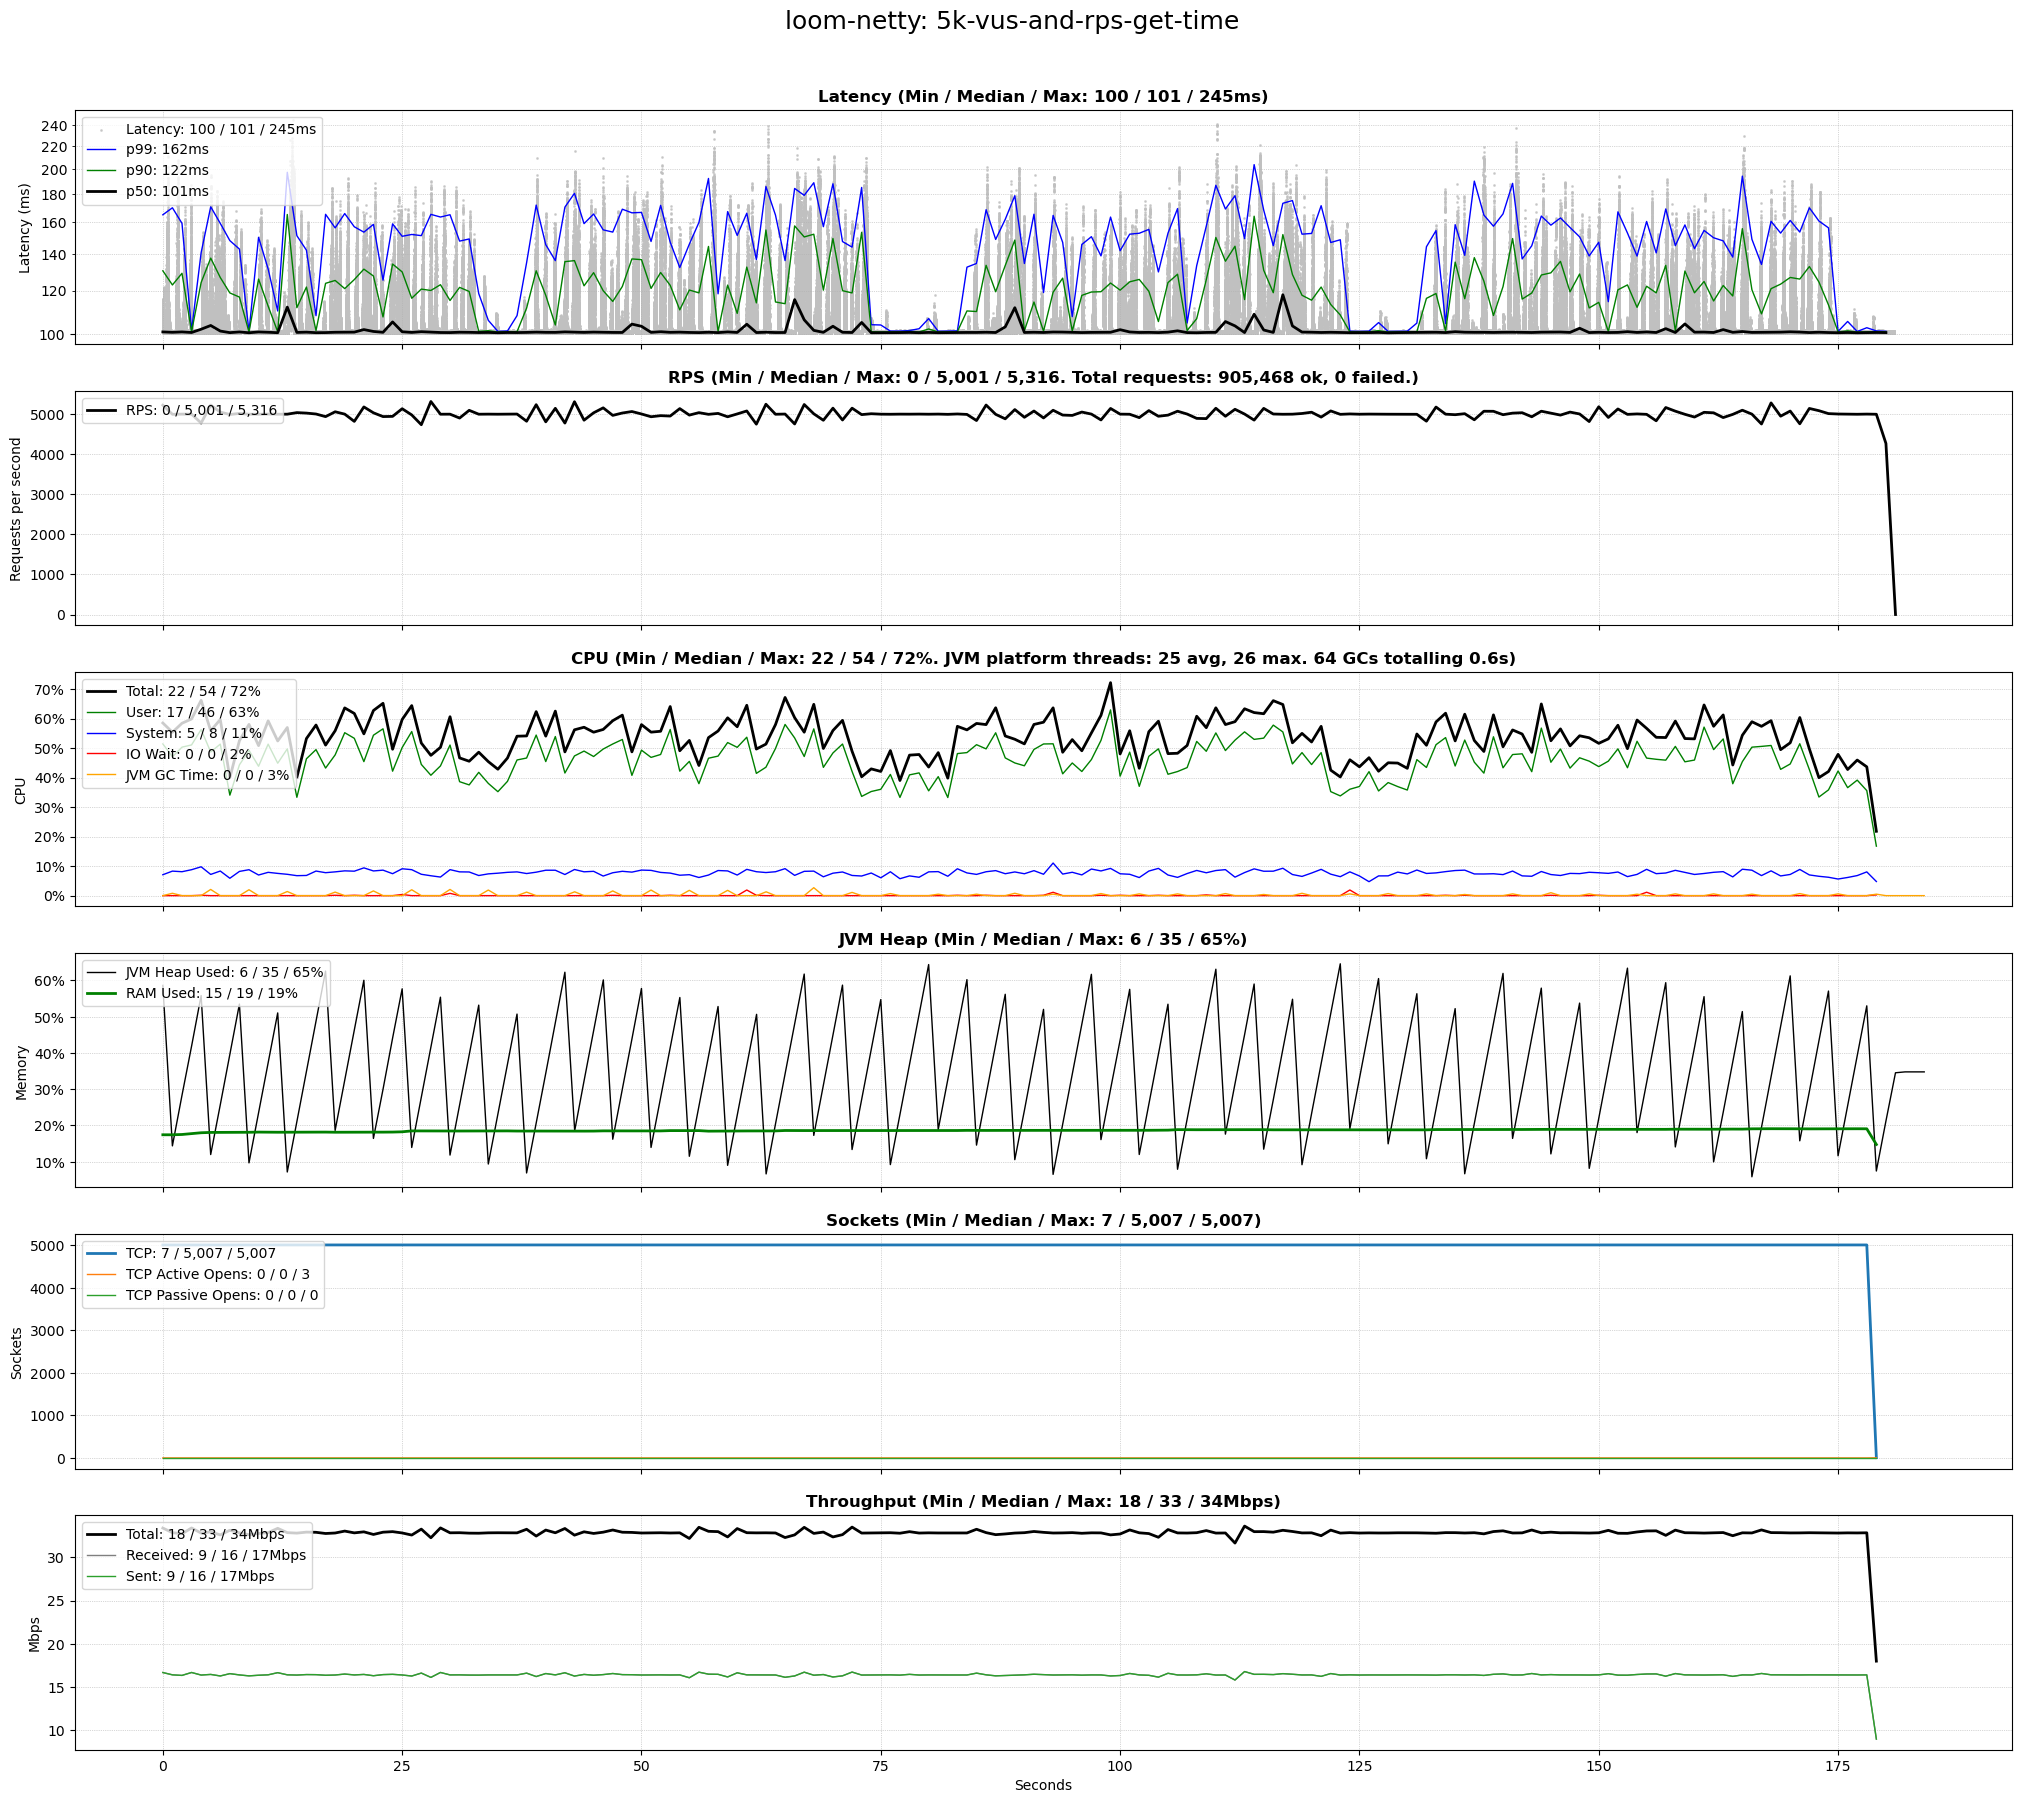Screen dimensions: 2022x1803
Task: Click CPU y-axis tick '0%'
Action: coord(54,896)
